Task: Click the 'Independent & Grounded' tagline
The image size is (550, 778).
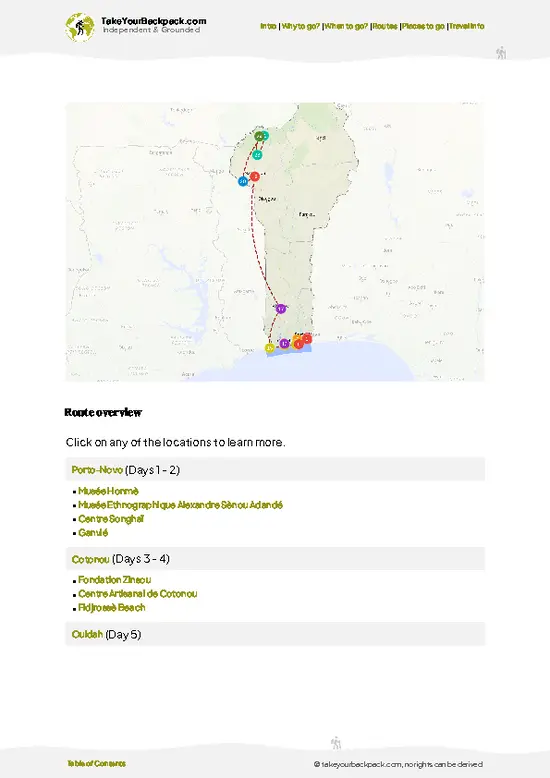Action: (x=151, y=30)
